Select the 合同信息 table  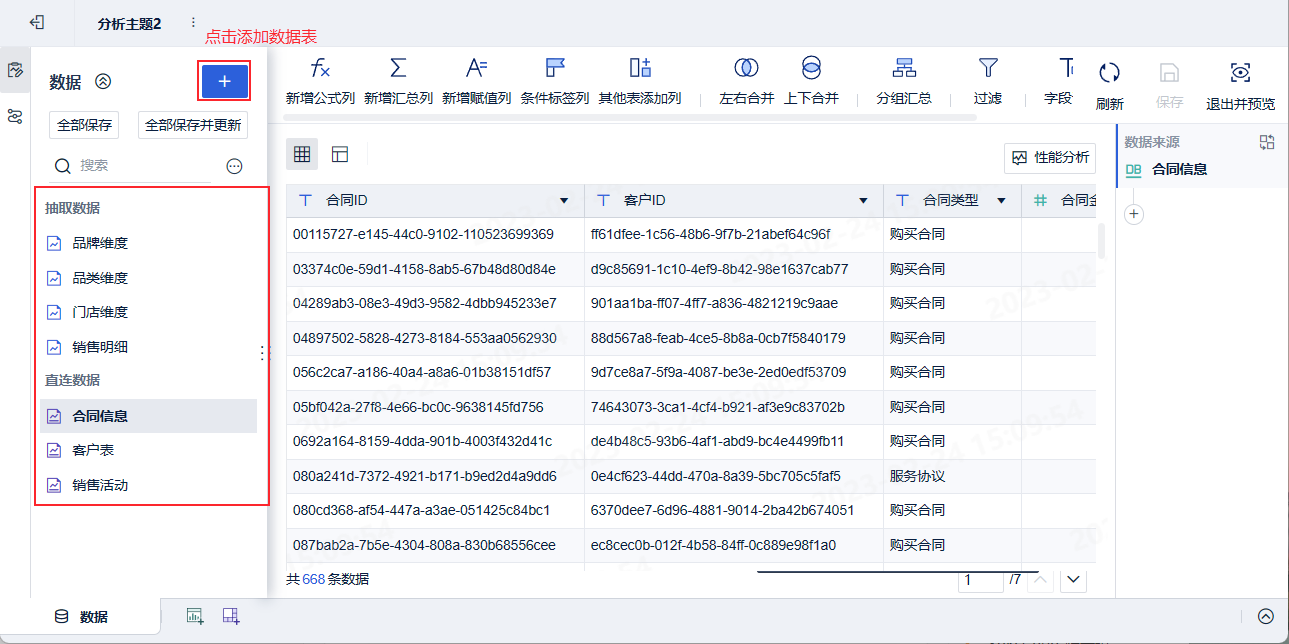pyautogui.click(x=148, y=416)
